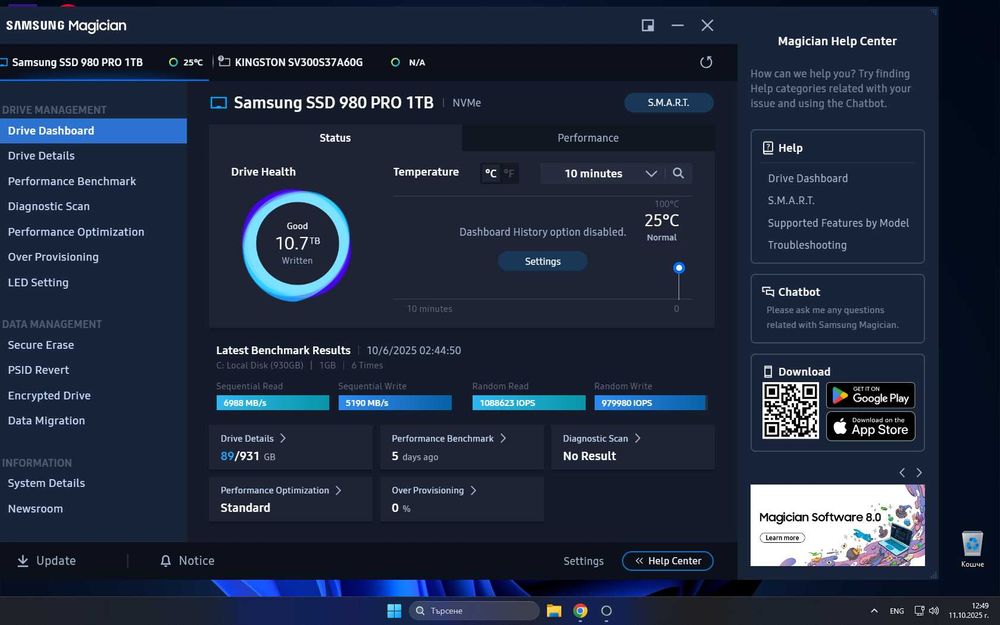Switch to the Status tab
1000x625 pixels.
(335, 138)
